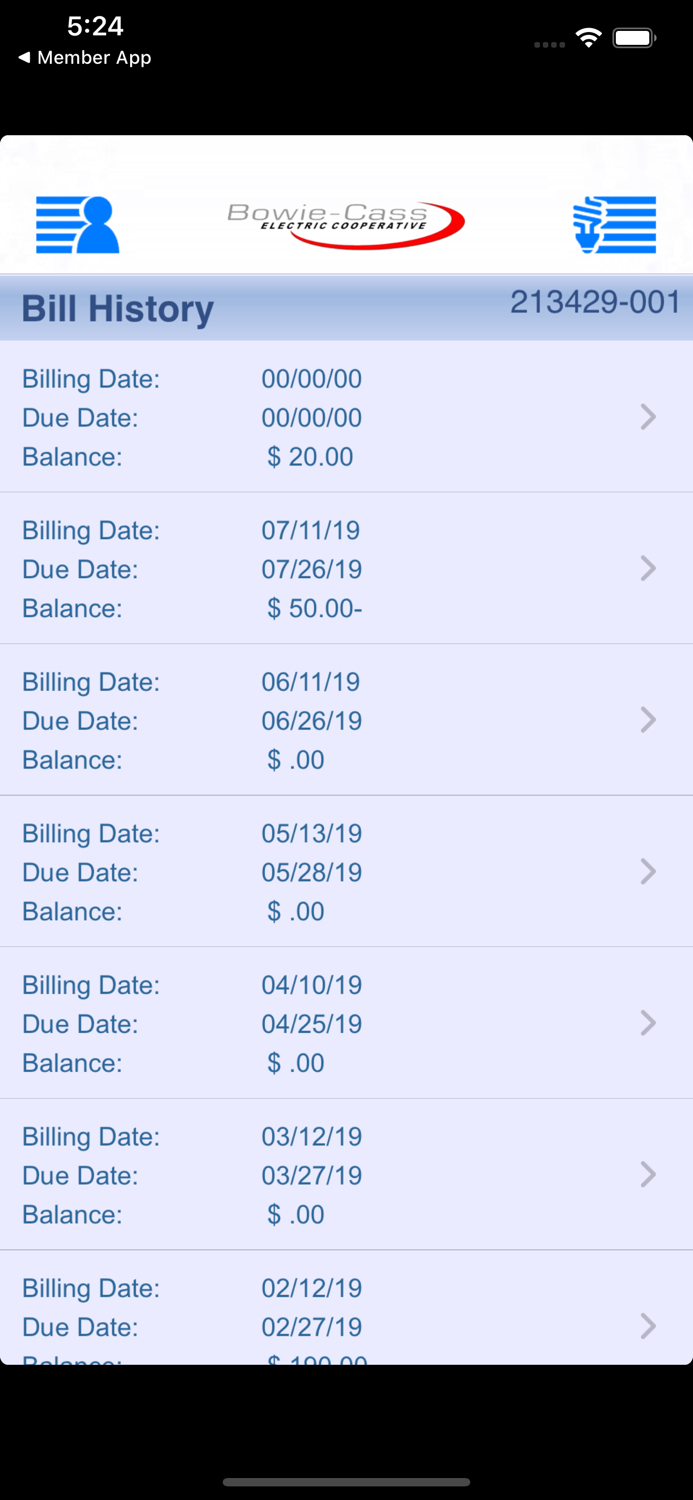693x1500 pixels.
Task: Tap account number 213429-001
Action: point(595,302)
